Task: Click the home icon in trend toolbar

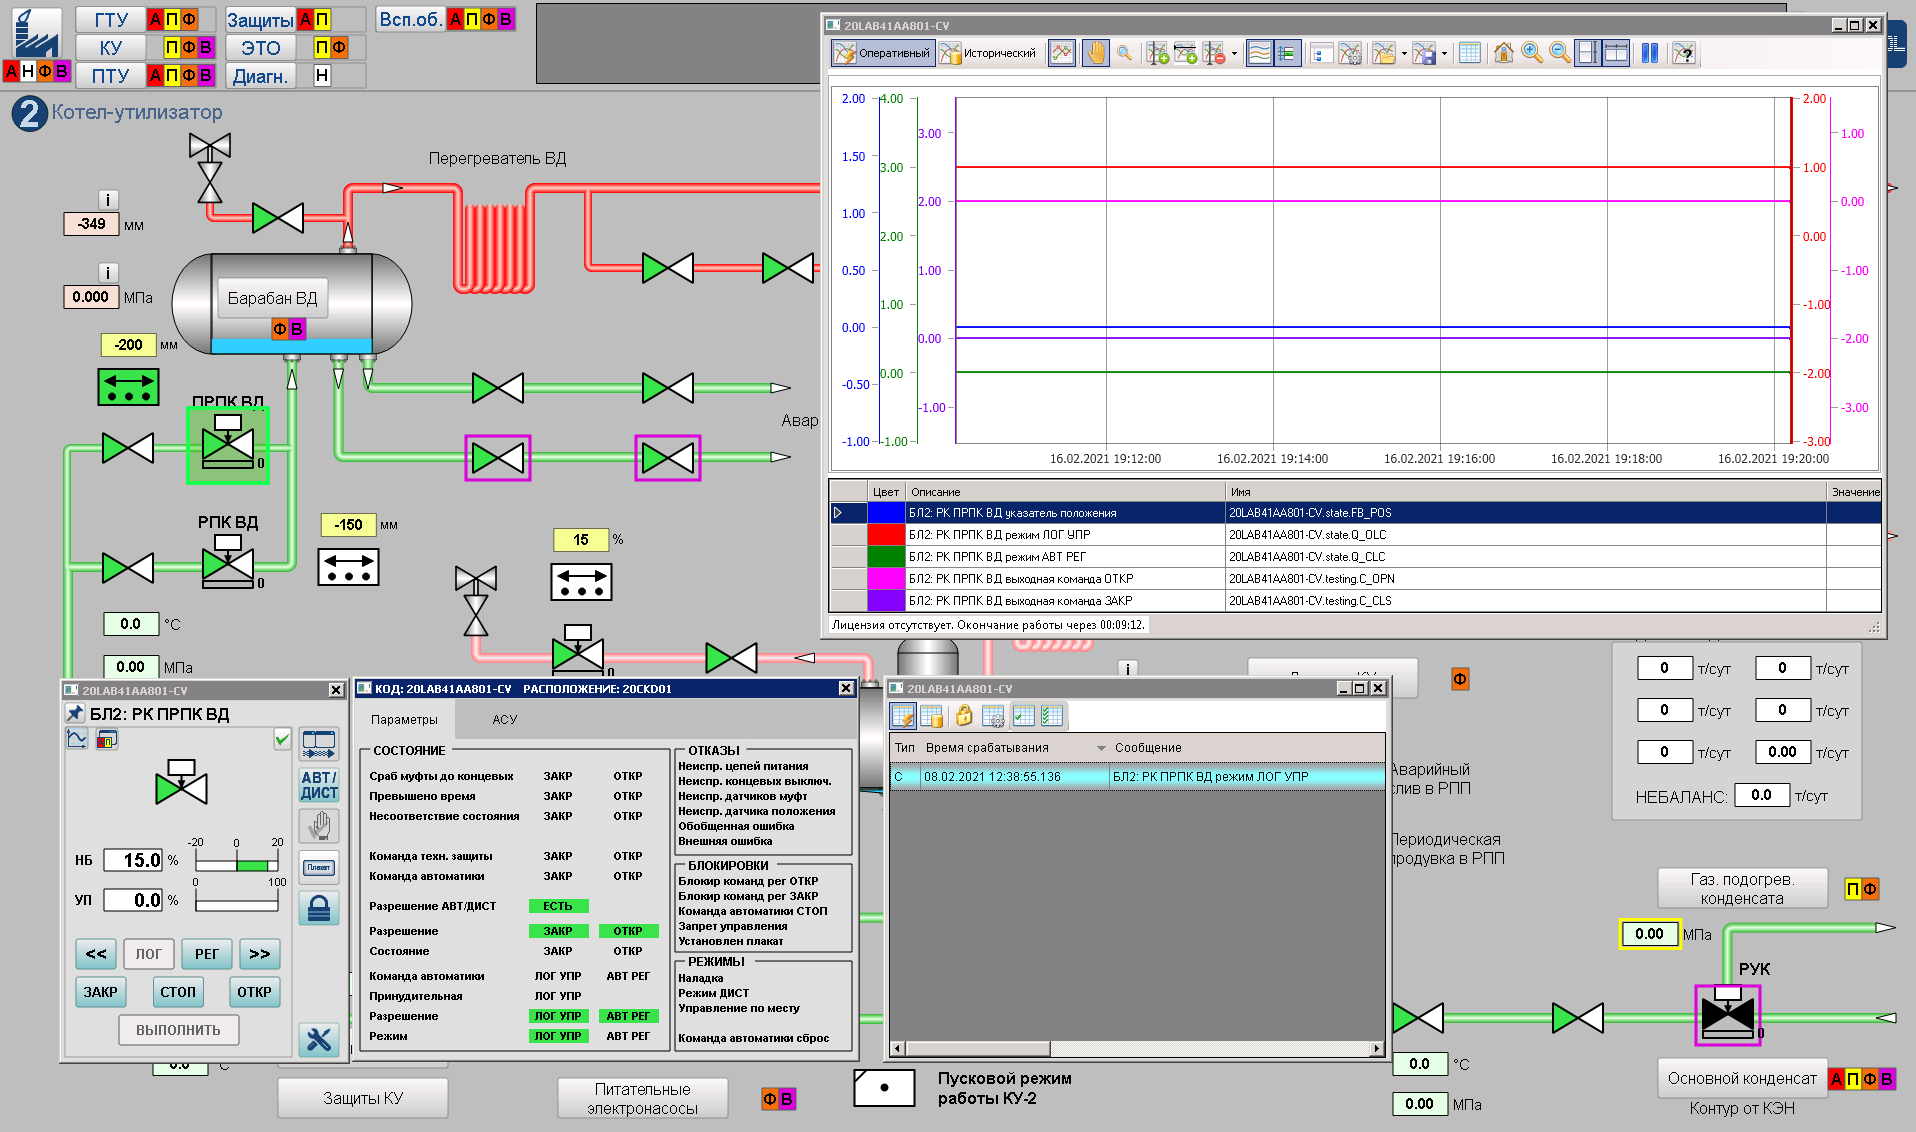Action: click(1503, 53)
